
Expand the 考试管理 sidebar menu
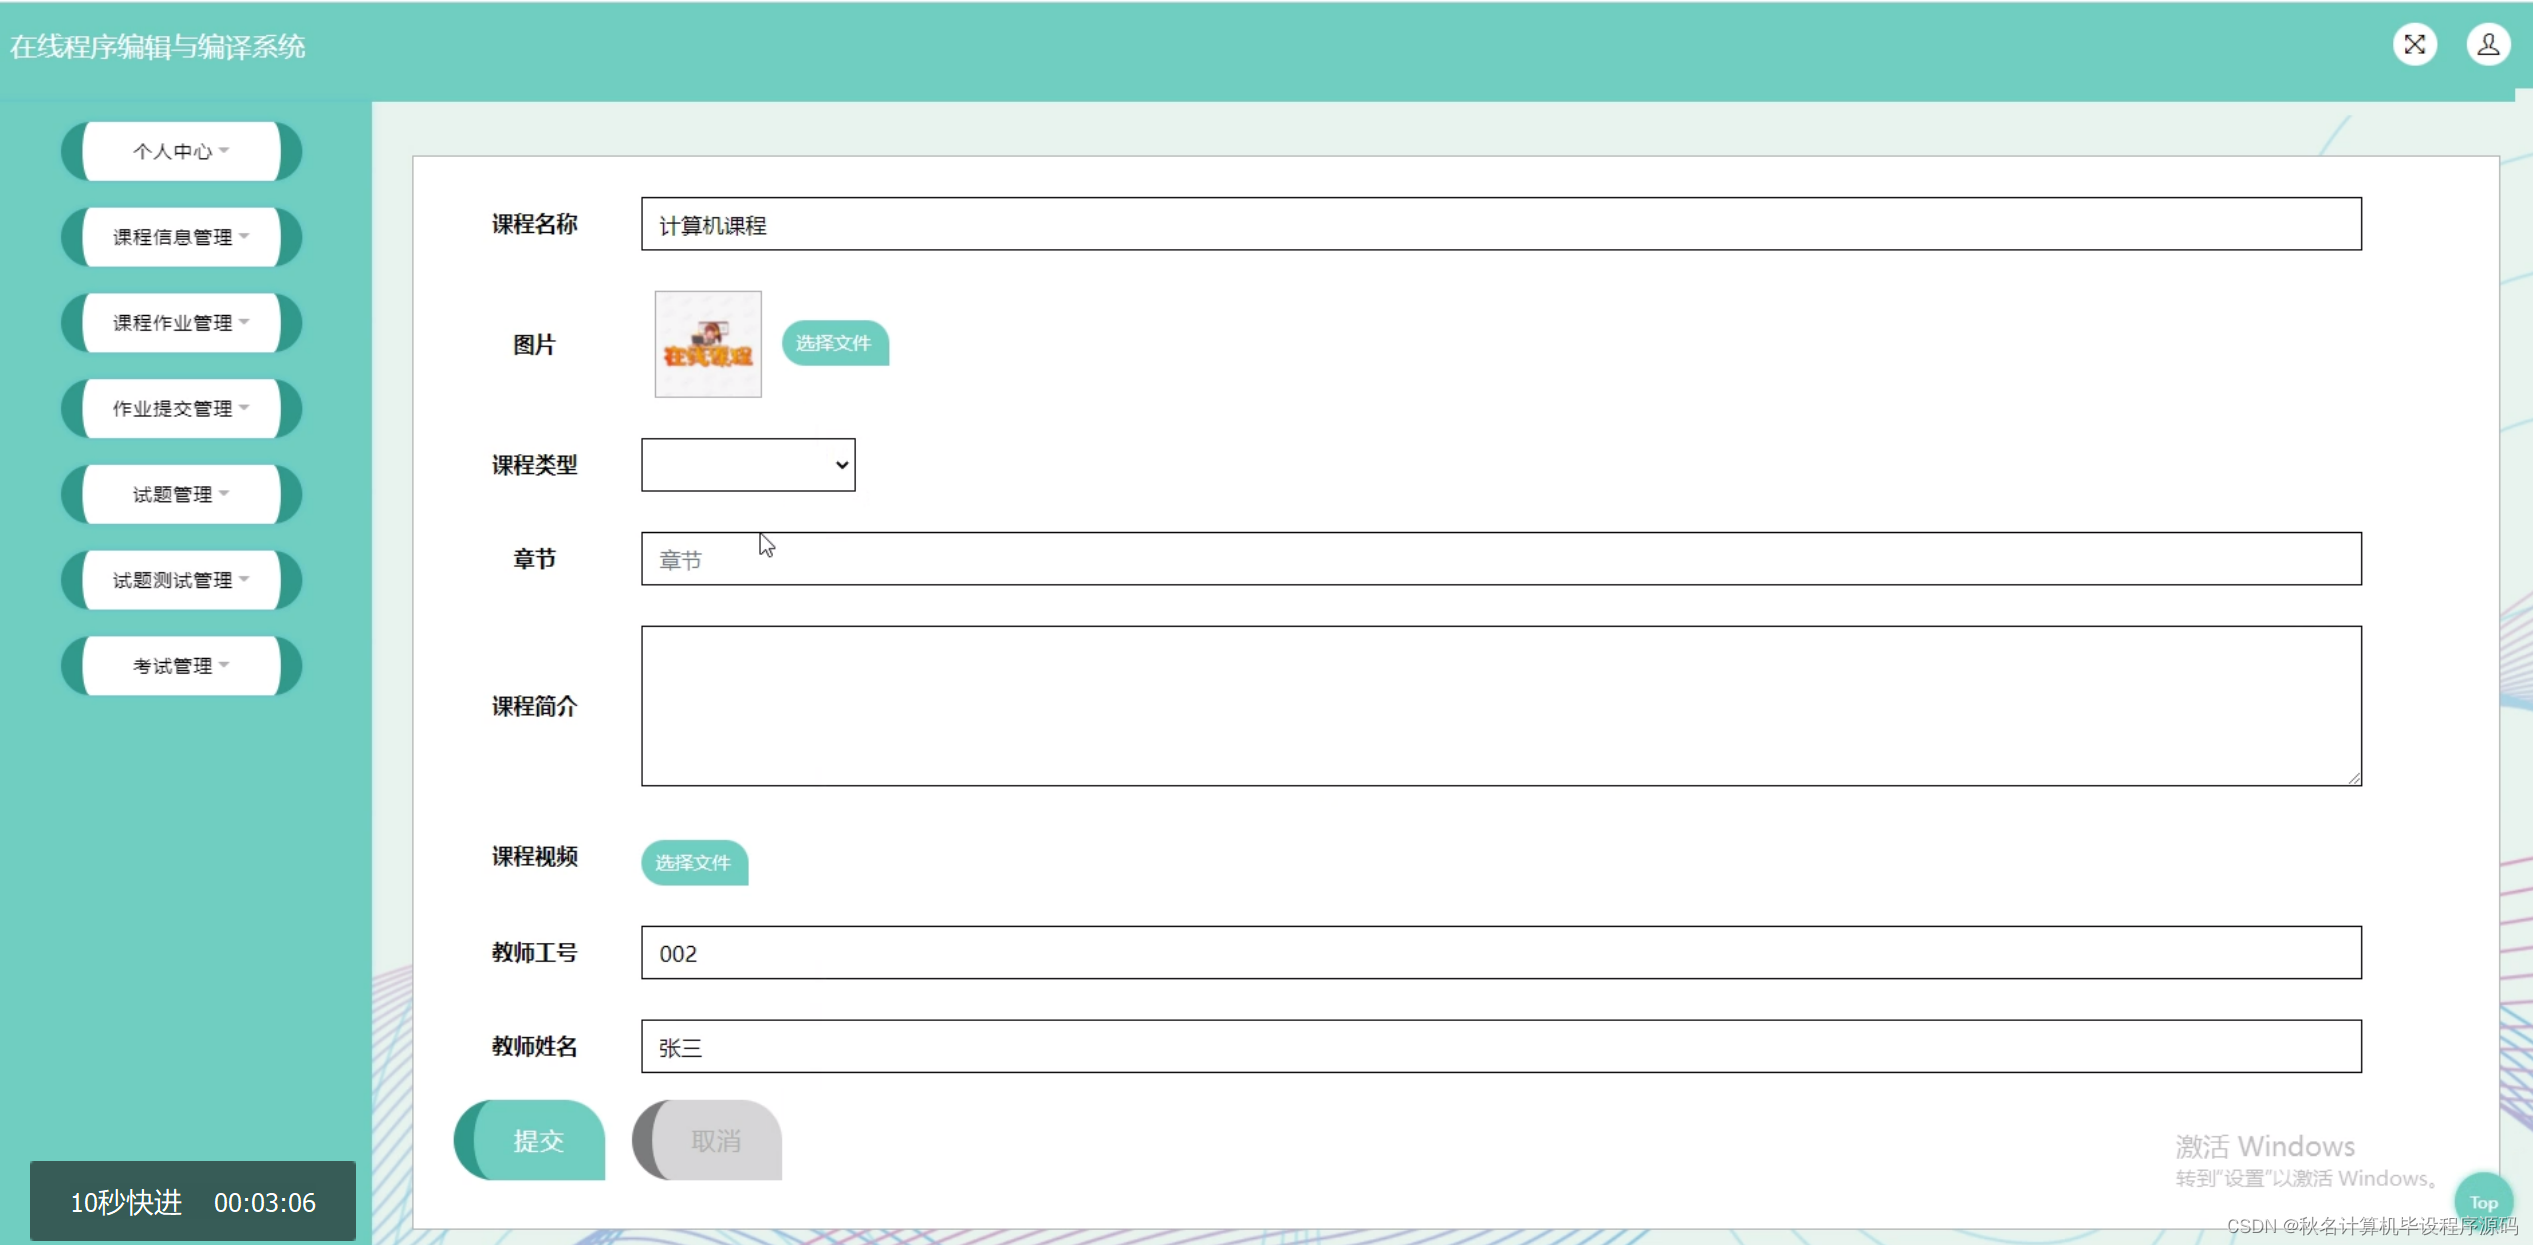[181, 666]
